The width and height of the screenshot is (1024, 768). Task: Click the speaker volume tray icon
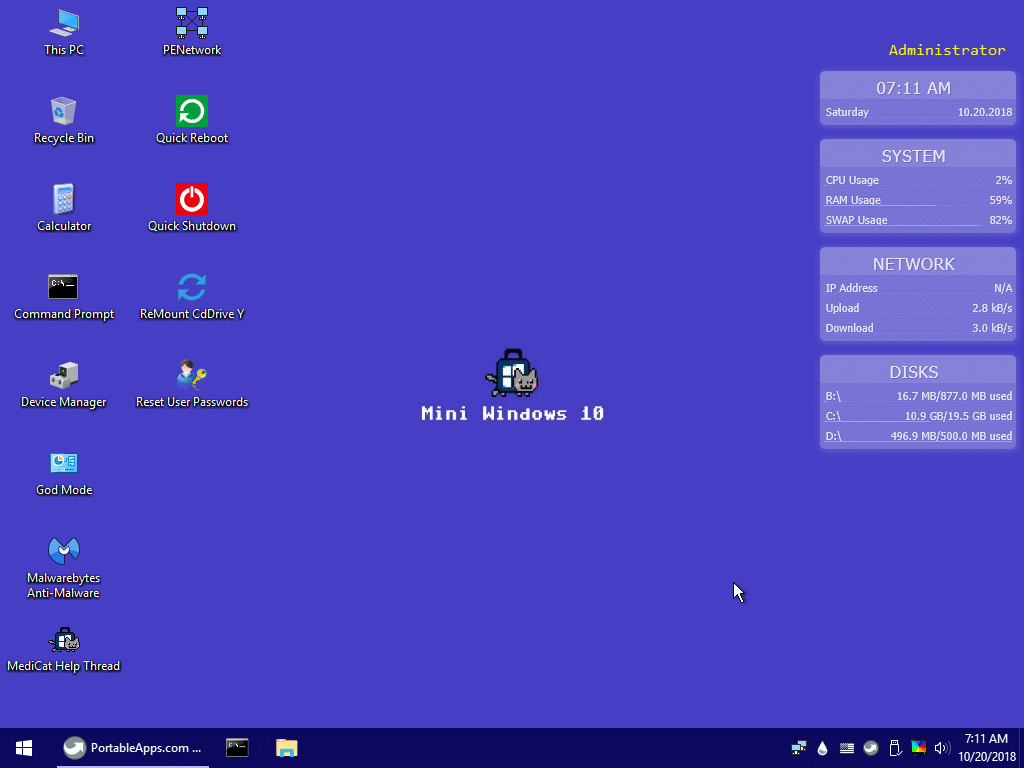pos(940,748)
